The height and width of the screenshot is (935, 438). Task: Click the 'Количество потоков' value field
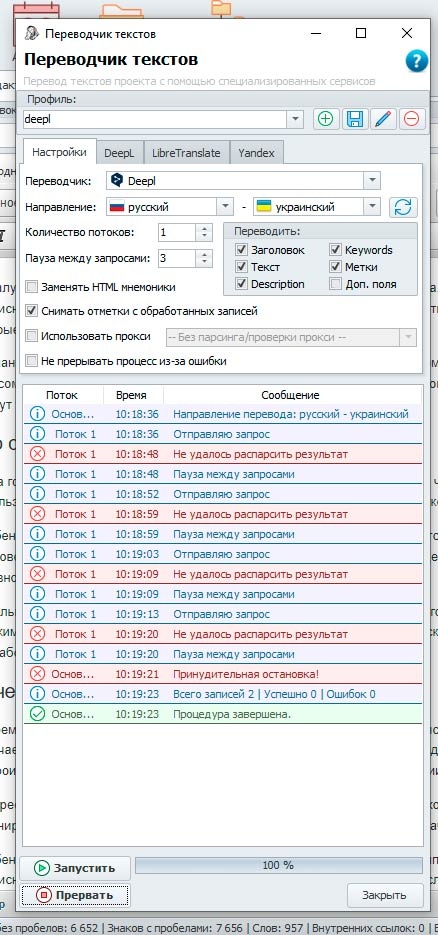click(178, 233)
